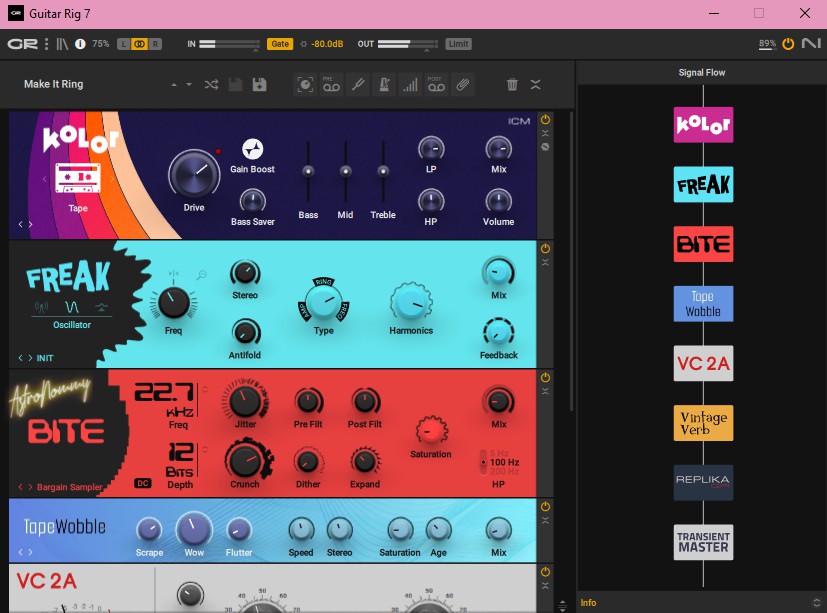The width and height of the screenshot is (827, 613).
Task: Select the sidechain mode icon in Freak
Action: (101, 306)
